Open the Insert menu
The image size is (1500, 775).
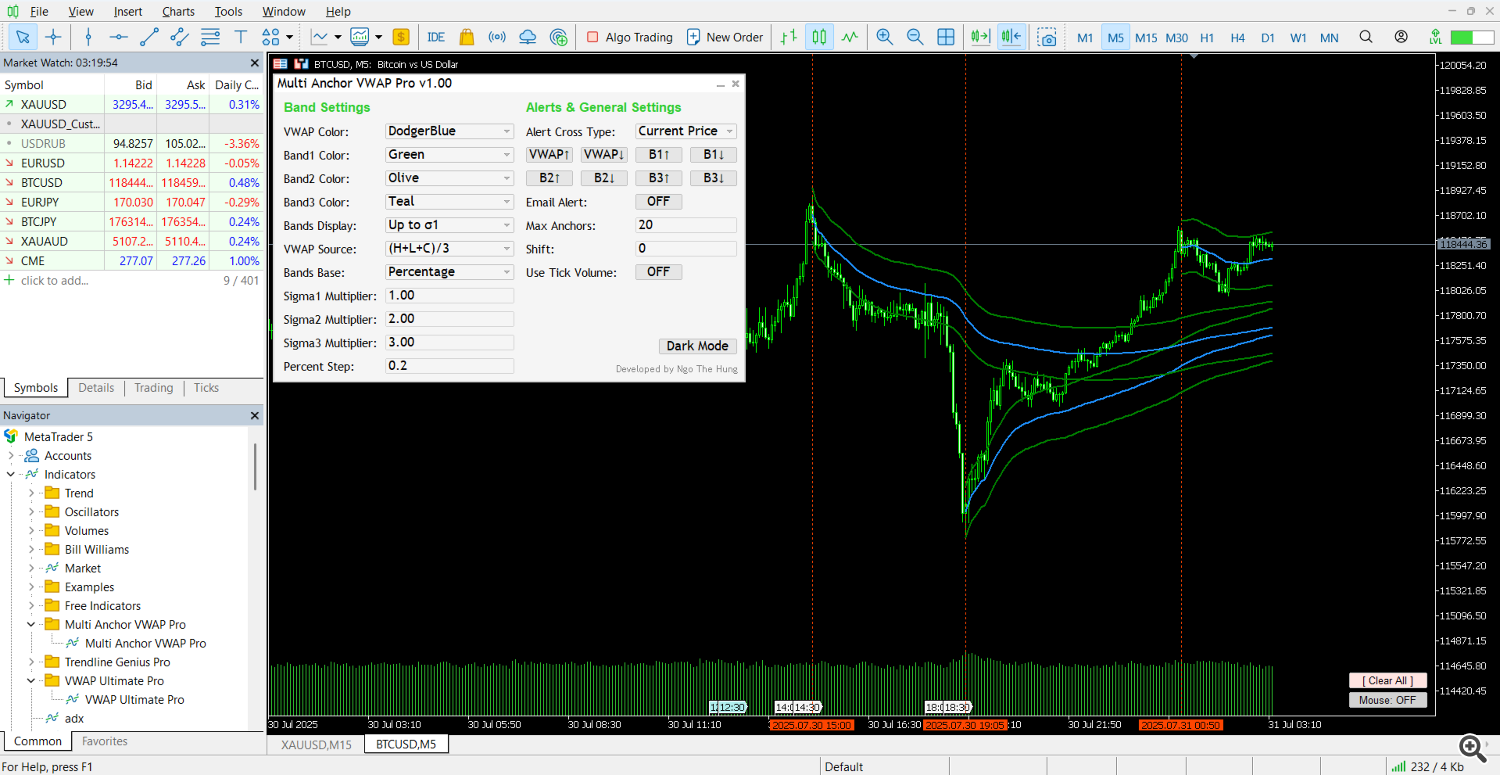tap(128, 11)
